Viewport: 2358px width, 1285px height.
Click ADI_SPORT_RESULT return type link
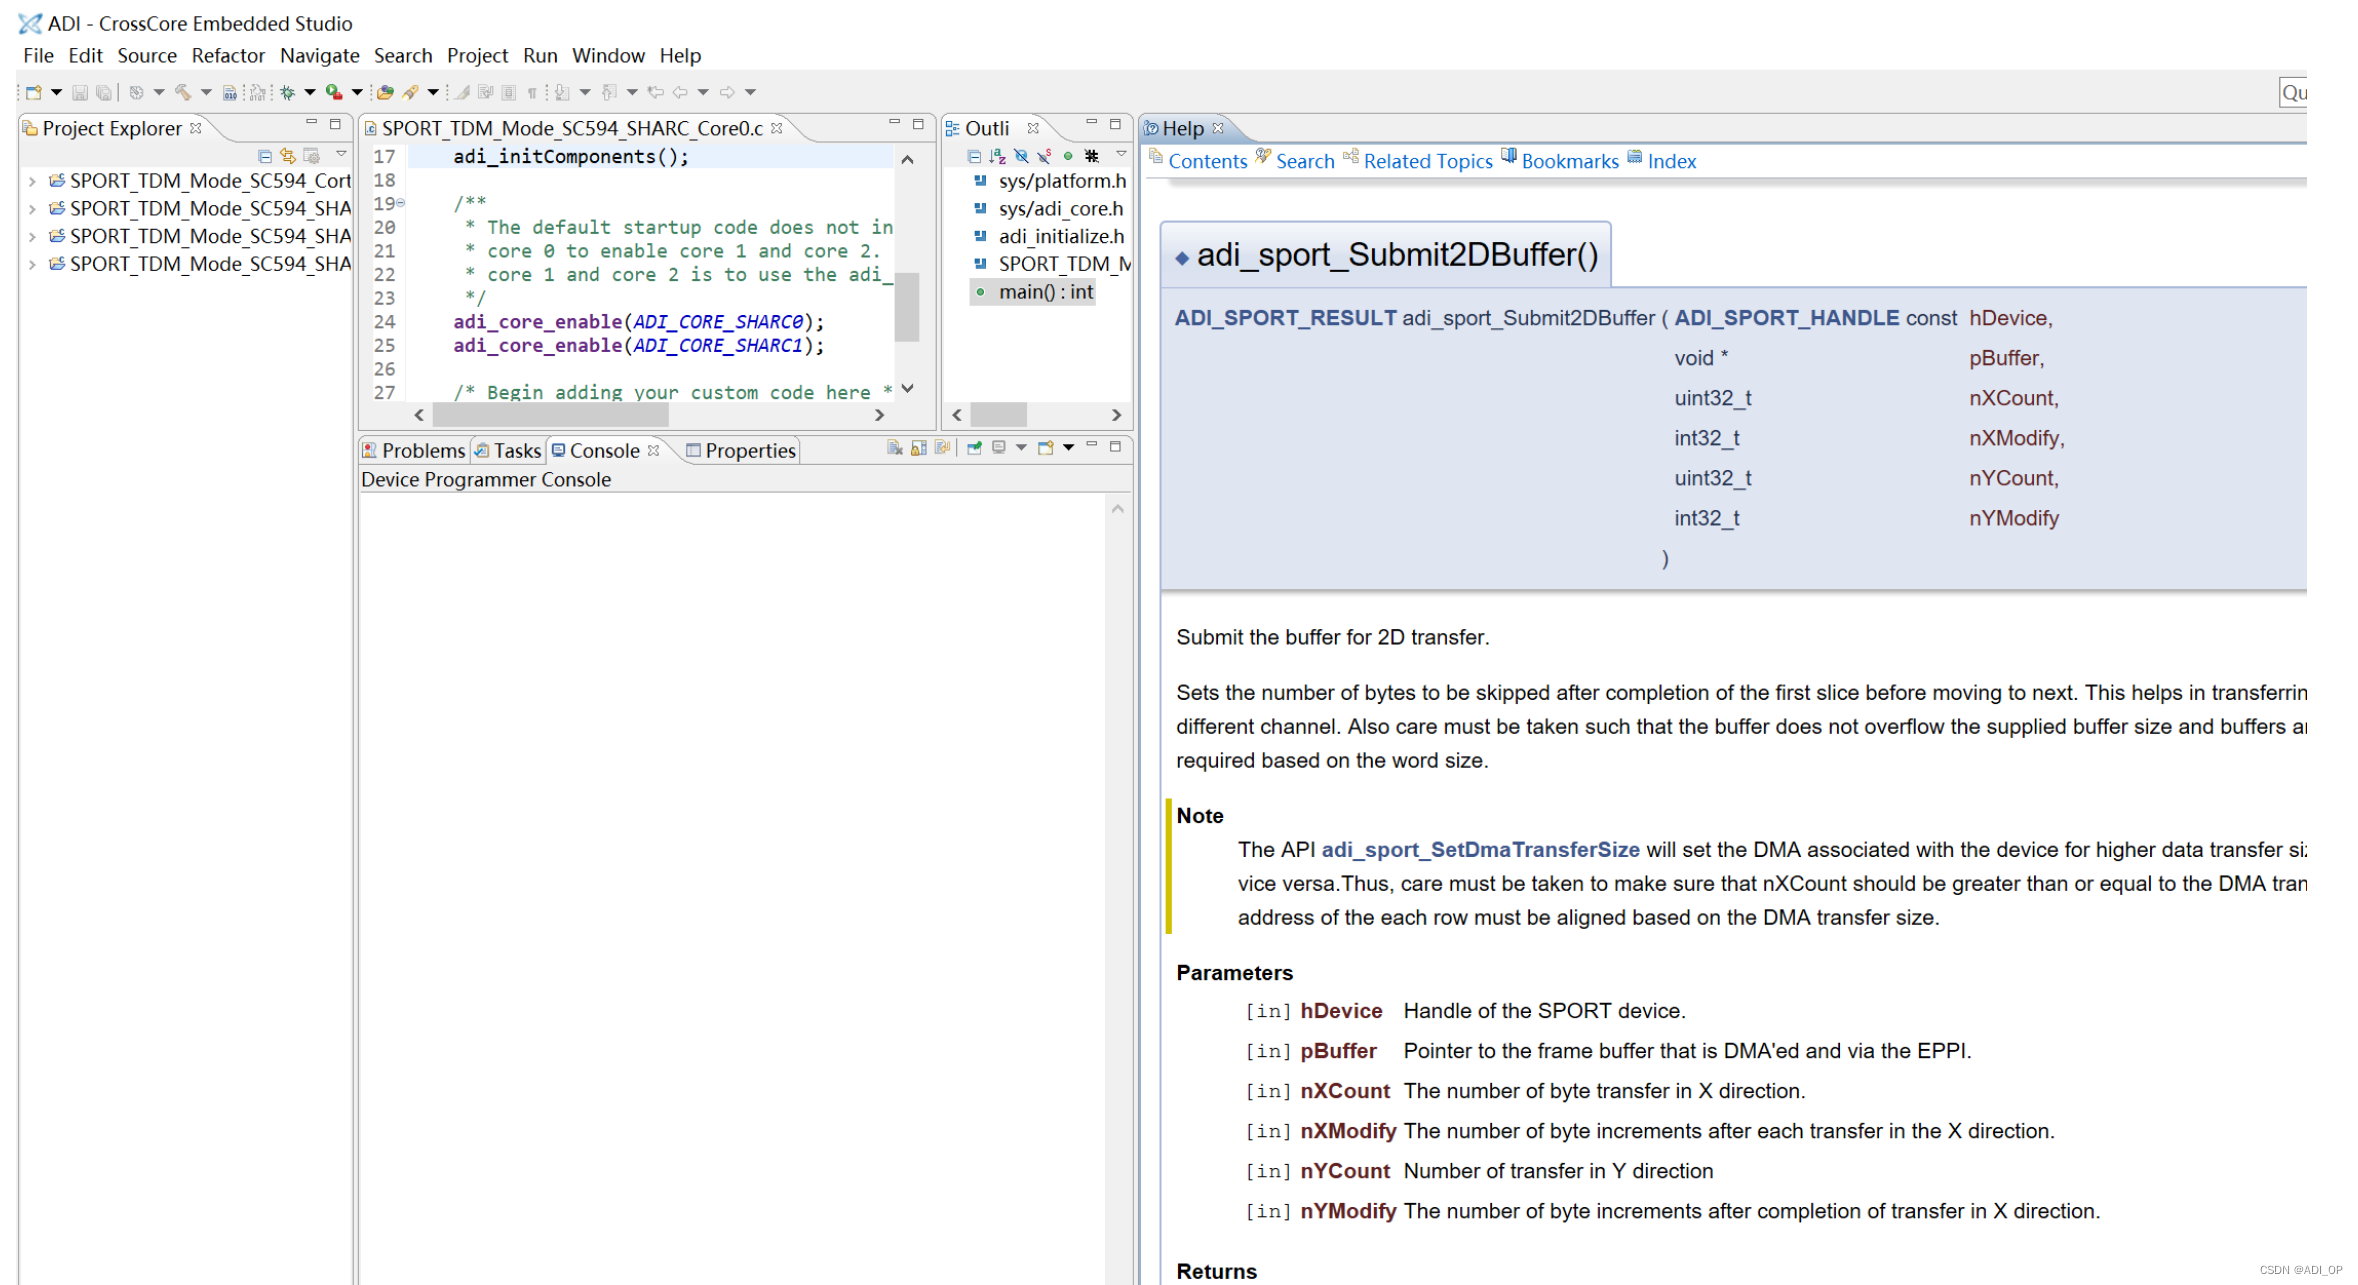pyautogui.click(x=1285, y=318)
